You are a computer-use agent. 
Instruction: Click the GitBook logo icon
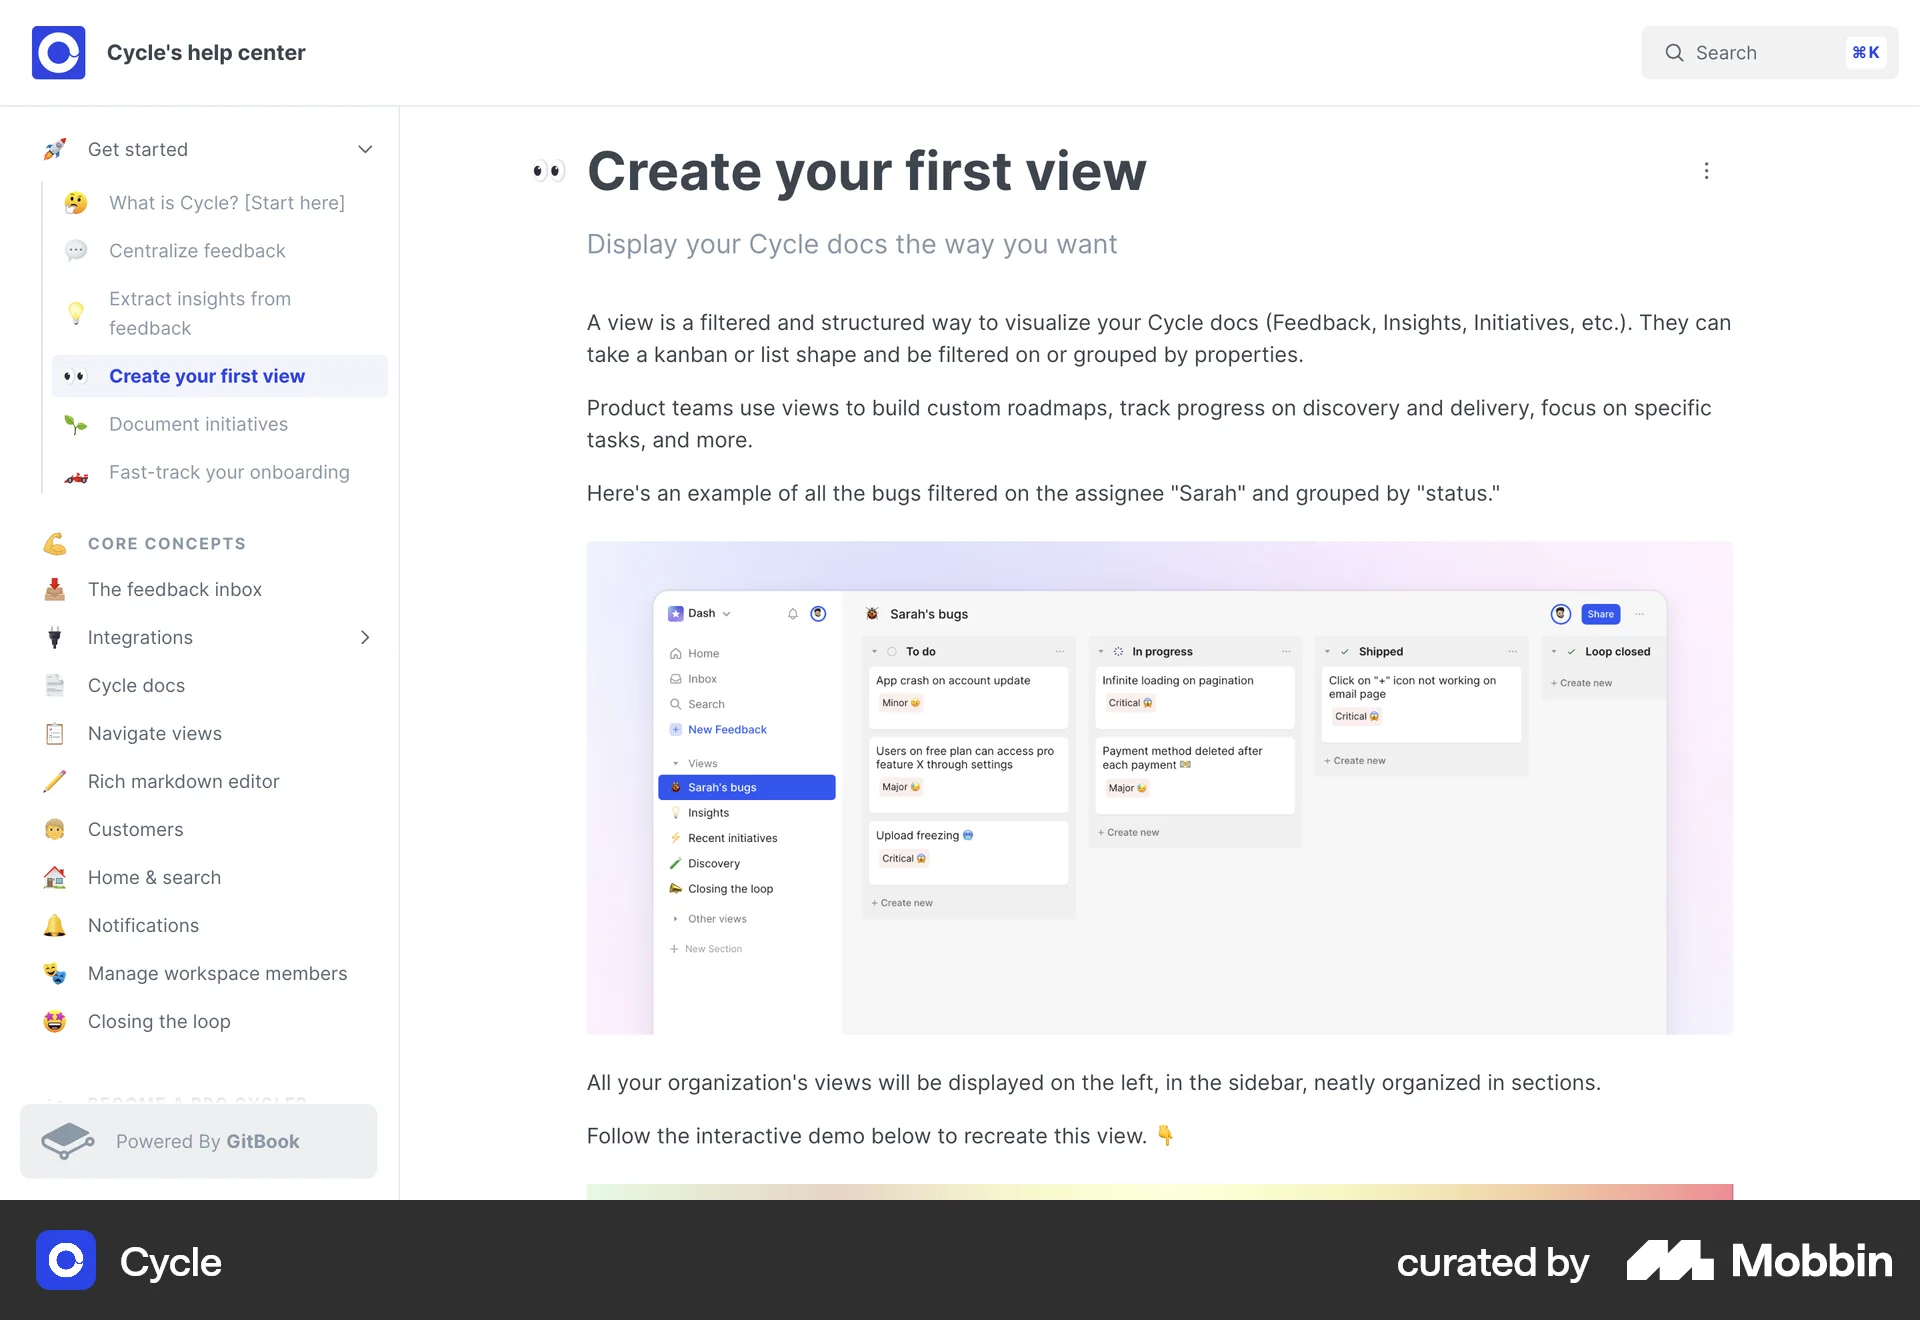pyautogui.click(x=68, y=1141)
